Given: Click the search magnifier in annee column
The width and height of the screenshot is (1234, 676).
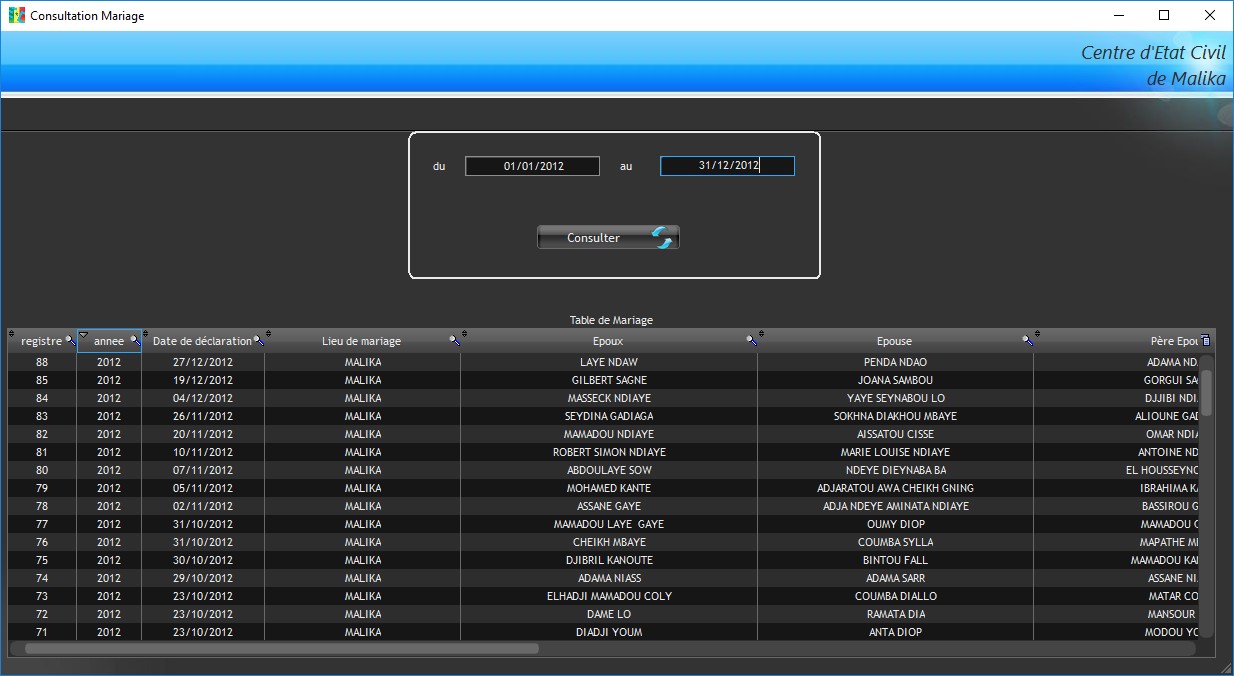Looking at the screenshot, I should coord(135,341).
